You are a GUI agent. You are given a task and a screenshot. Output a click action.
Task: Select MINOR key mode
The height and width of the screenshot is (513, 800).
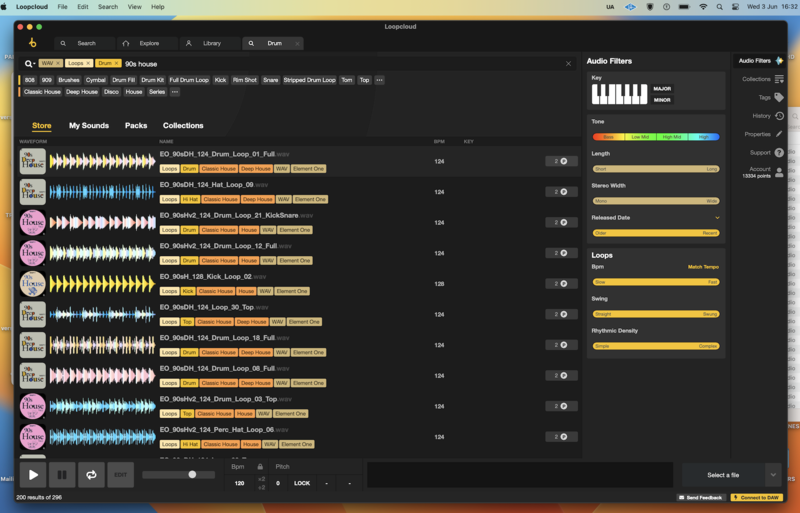662,100
